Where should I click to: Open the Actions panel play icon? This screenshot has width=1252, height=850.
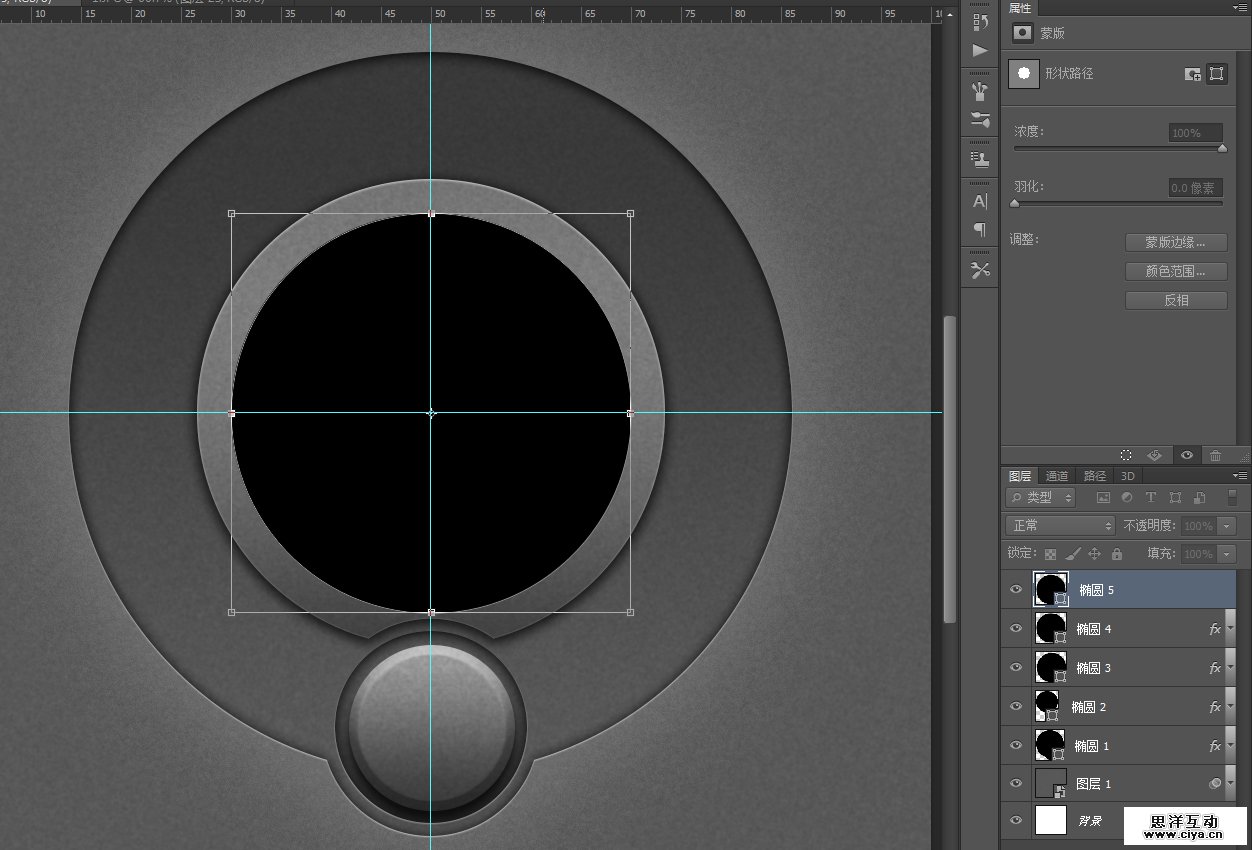[x=980, y=51]
